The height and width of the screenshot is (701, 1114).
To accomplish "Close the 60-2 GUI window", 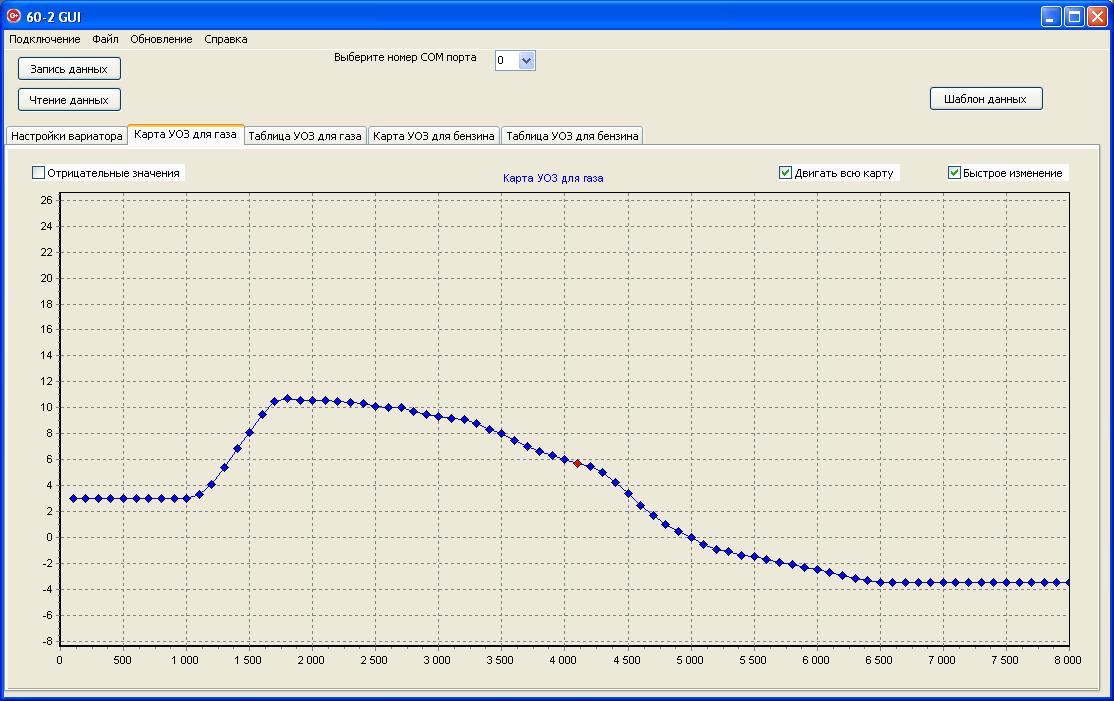I will click(1097, 16).
